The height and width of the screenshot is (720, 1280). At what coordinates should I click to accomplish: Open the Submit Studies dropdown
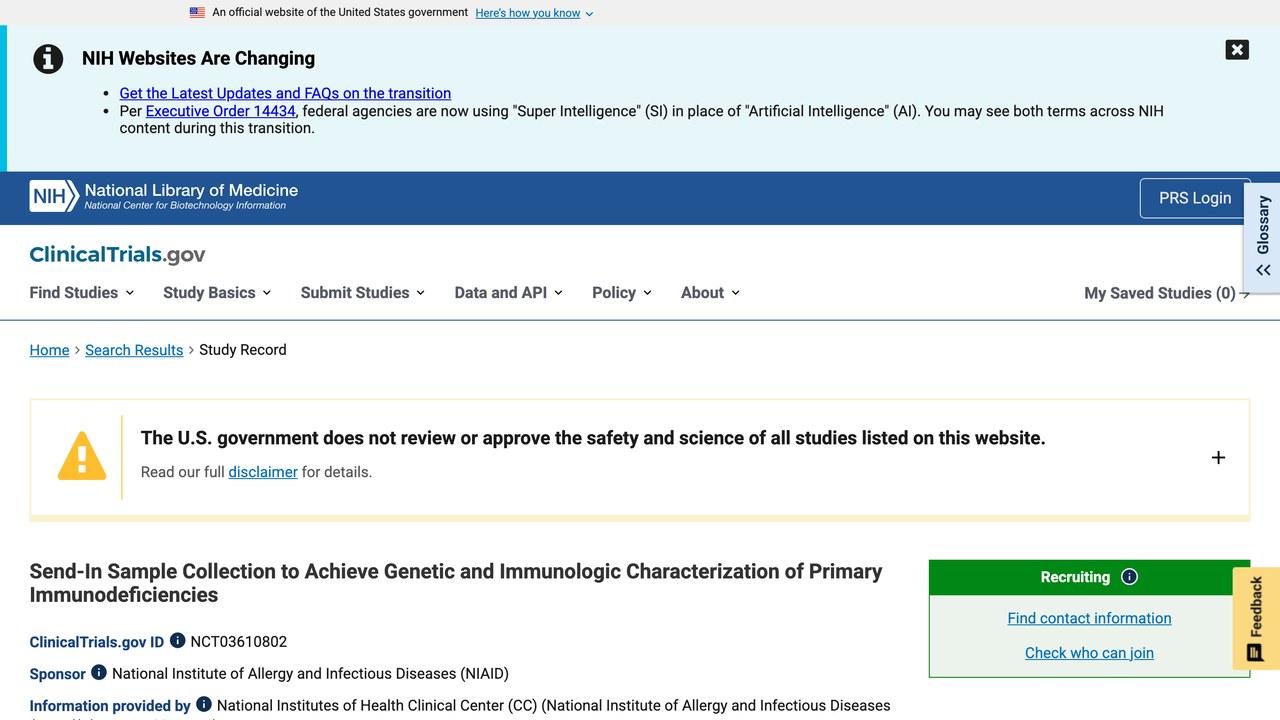363,292
